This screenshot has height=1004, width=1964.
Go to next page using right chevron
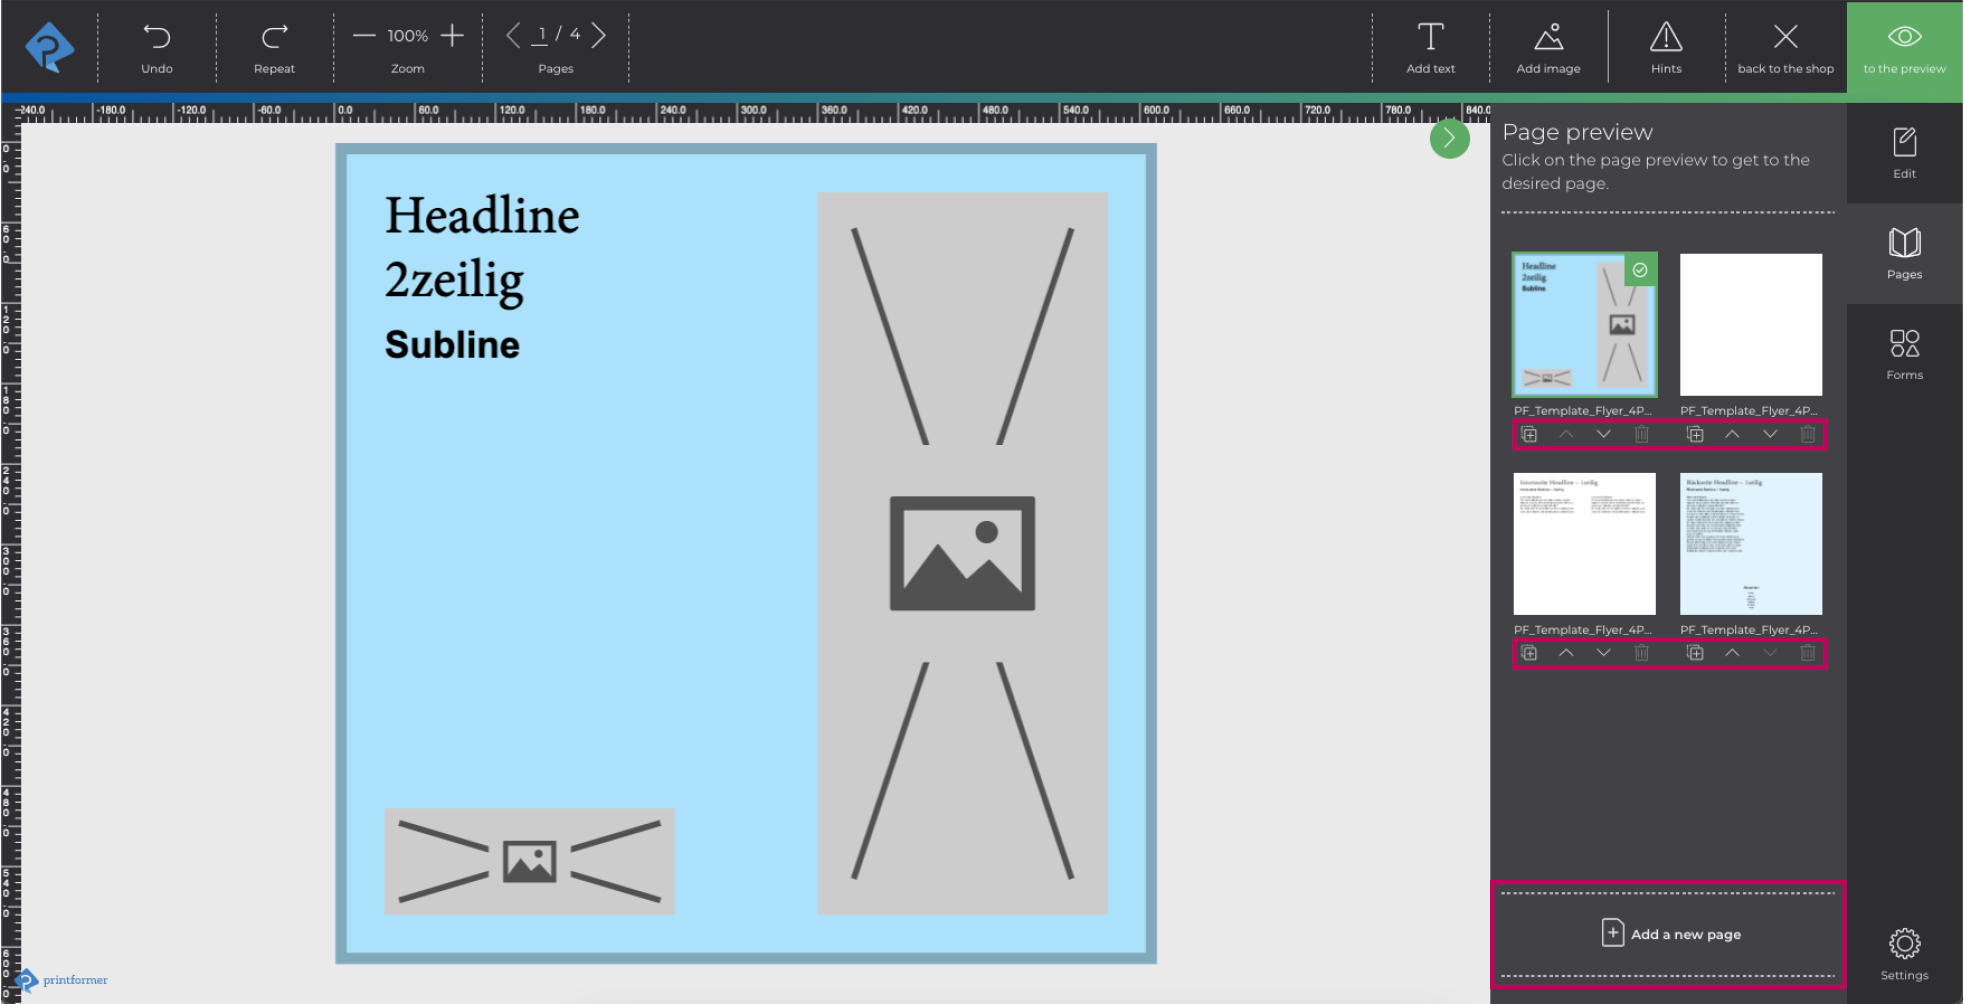coord(599,36)
